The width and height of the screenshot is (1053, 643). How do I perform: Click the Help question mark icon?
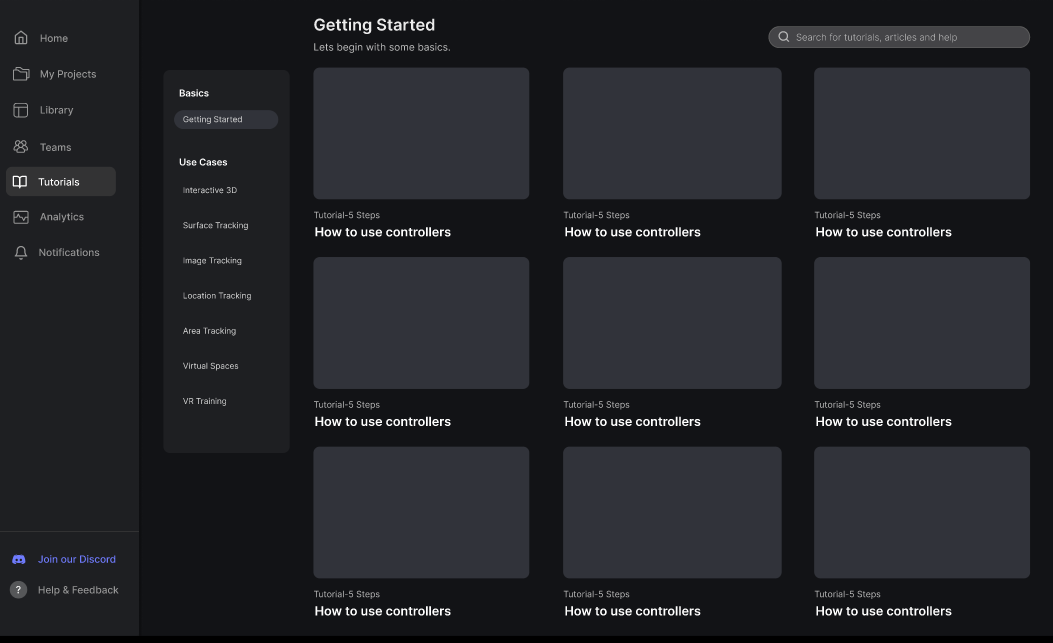click(x=19, y=590)
